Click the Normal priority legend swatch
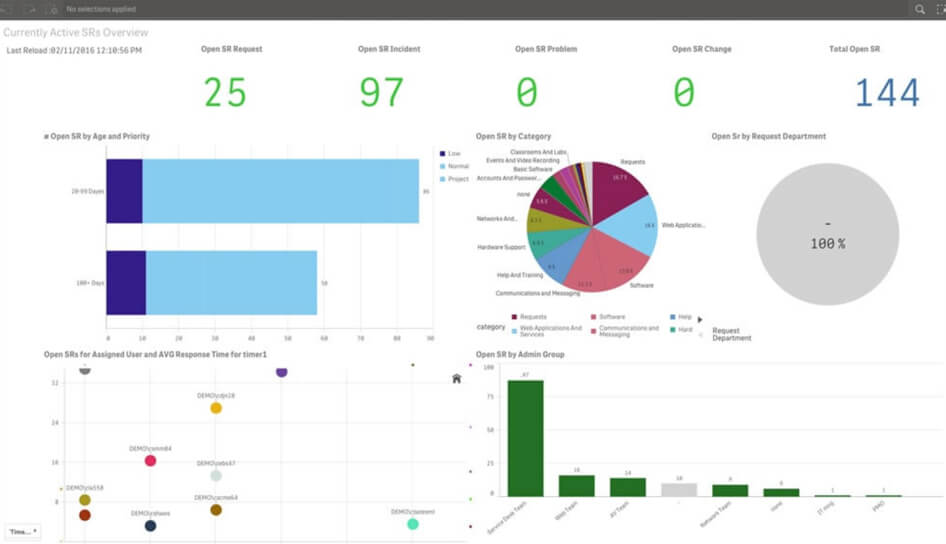This screenshot has width=946, height=544. point(442,166)
